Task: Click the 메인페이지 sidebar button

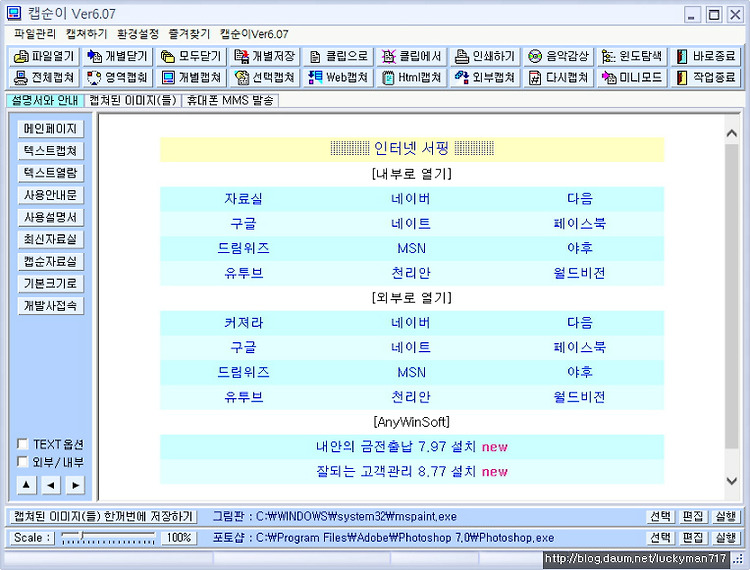Action: (50, 129)
